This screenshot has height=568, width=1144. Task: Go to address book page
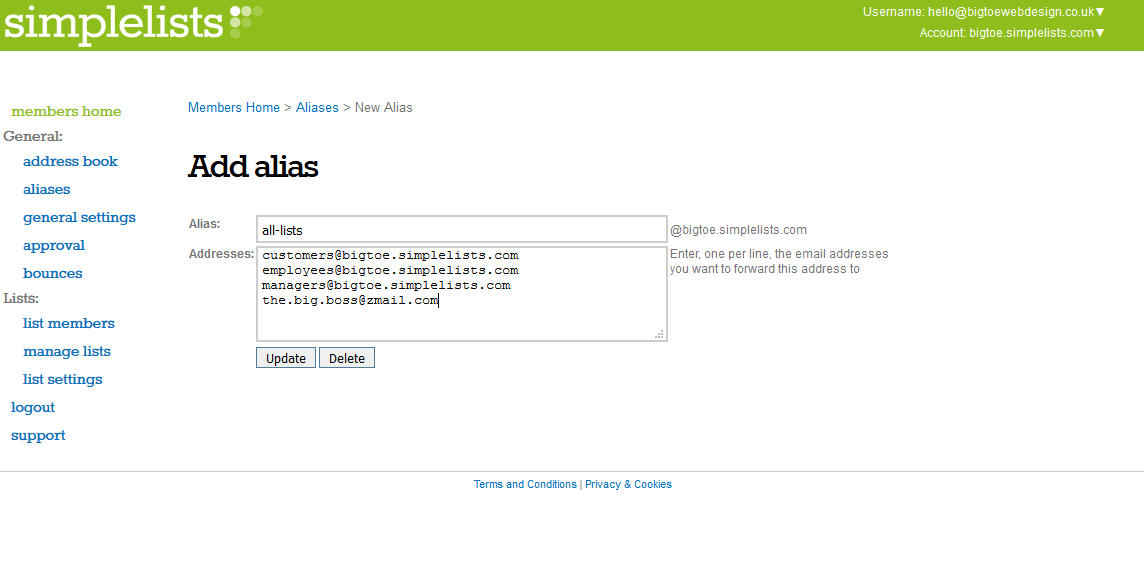(x=70, y=161)
